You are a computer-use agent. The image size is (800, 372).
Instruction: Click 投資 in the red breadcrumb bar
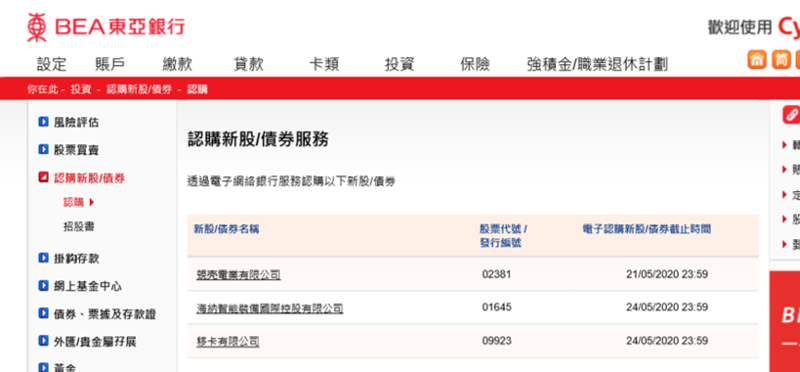click(81, 90)
